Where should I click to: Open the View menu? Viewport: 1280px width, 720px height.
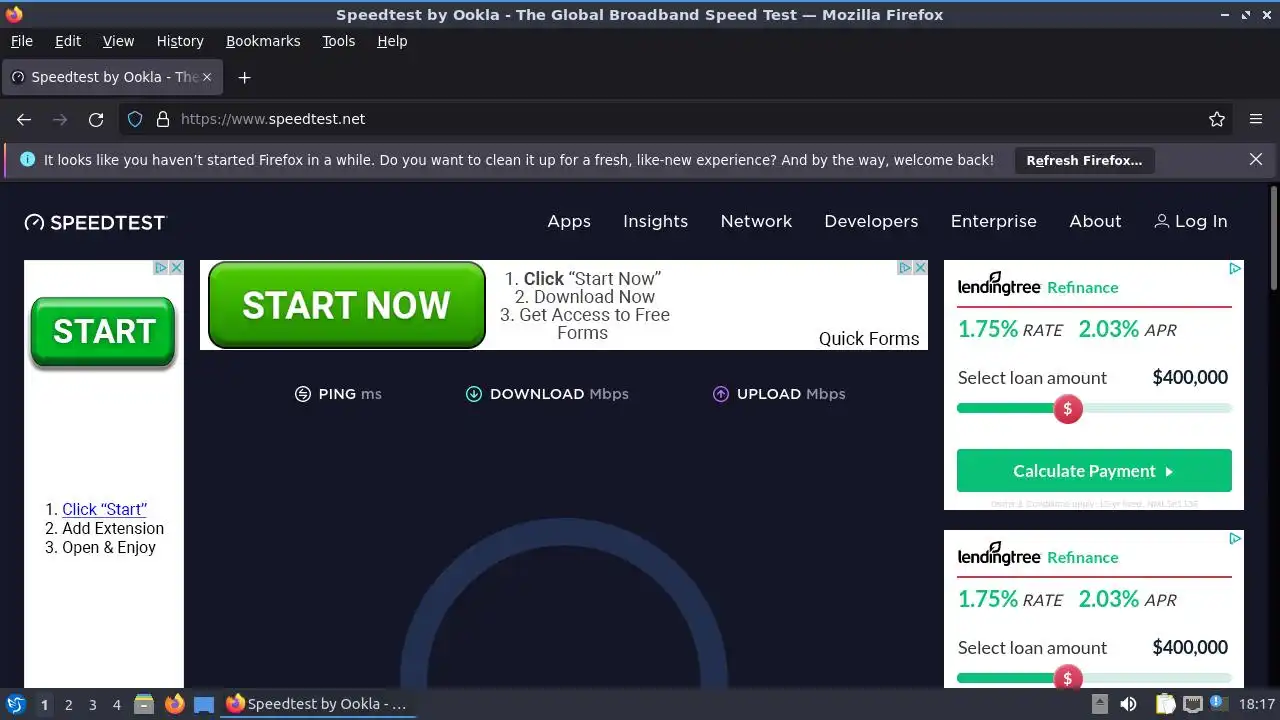(118, 41)
